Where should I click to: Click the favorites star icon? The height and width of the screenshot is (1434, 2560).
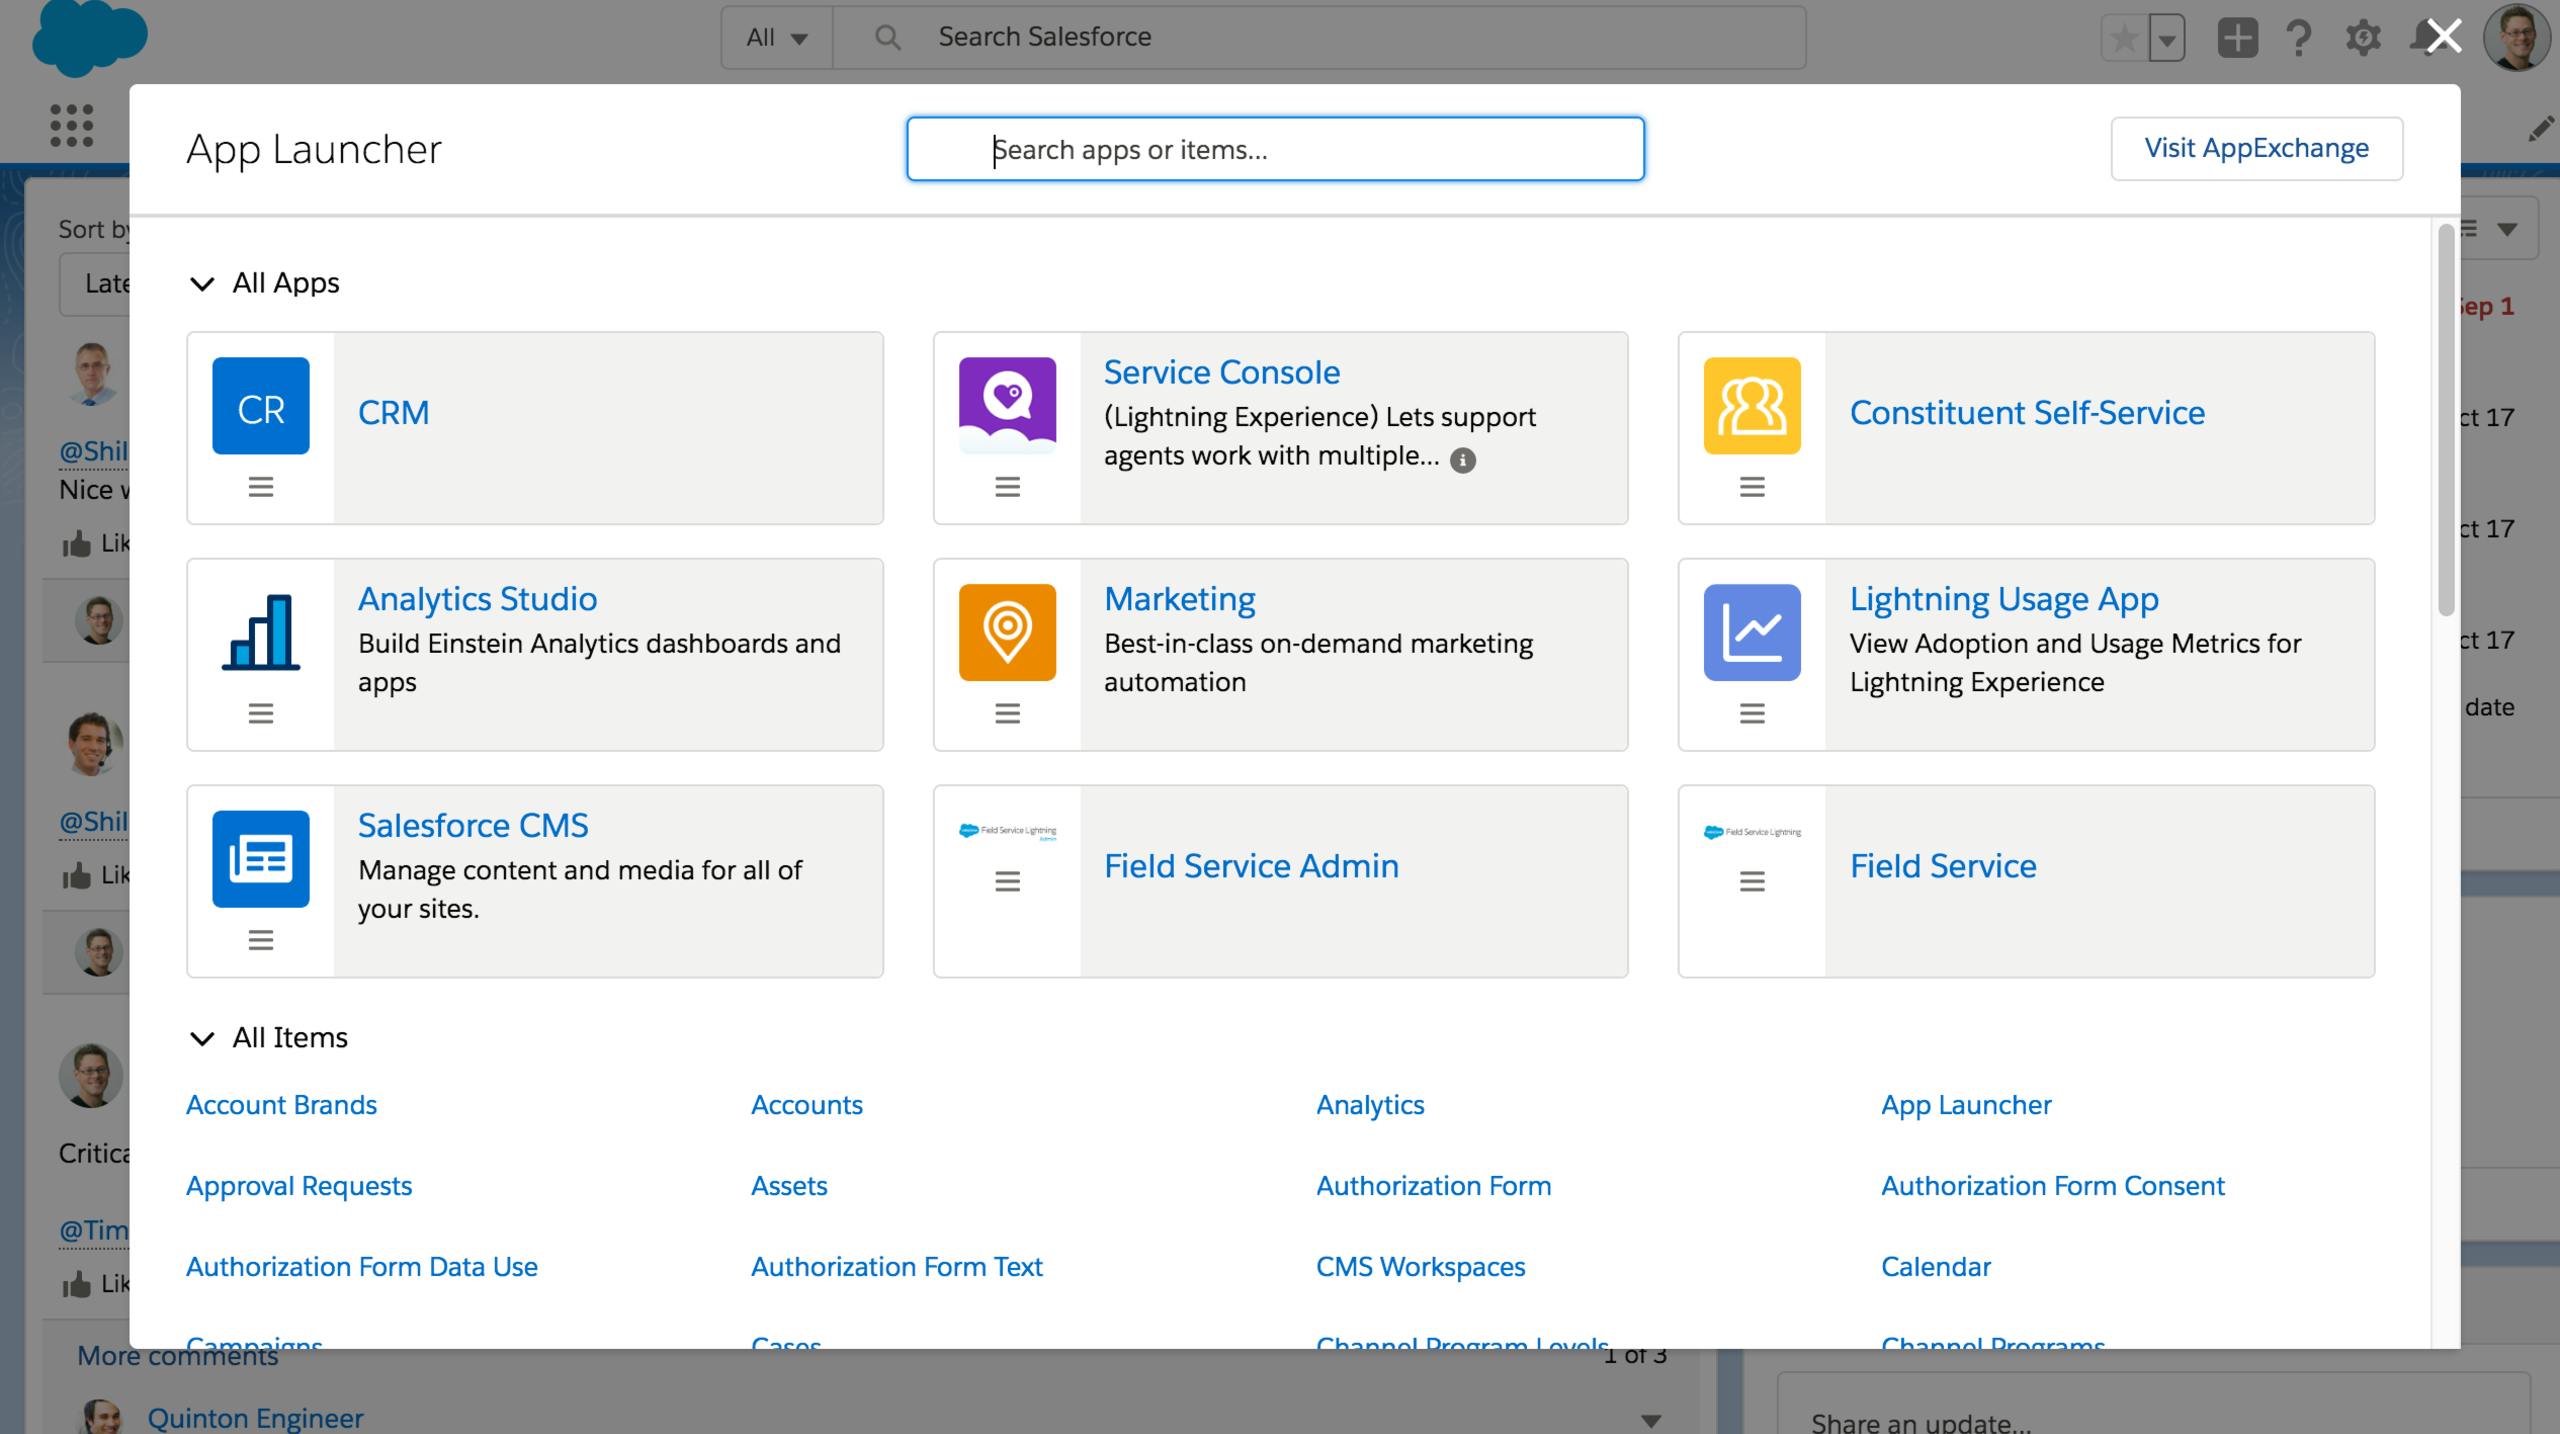click(x=2124, y=39)
